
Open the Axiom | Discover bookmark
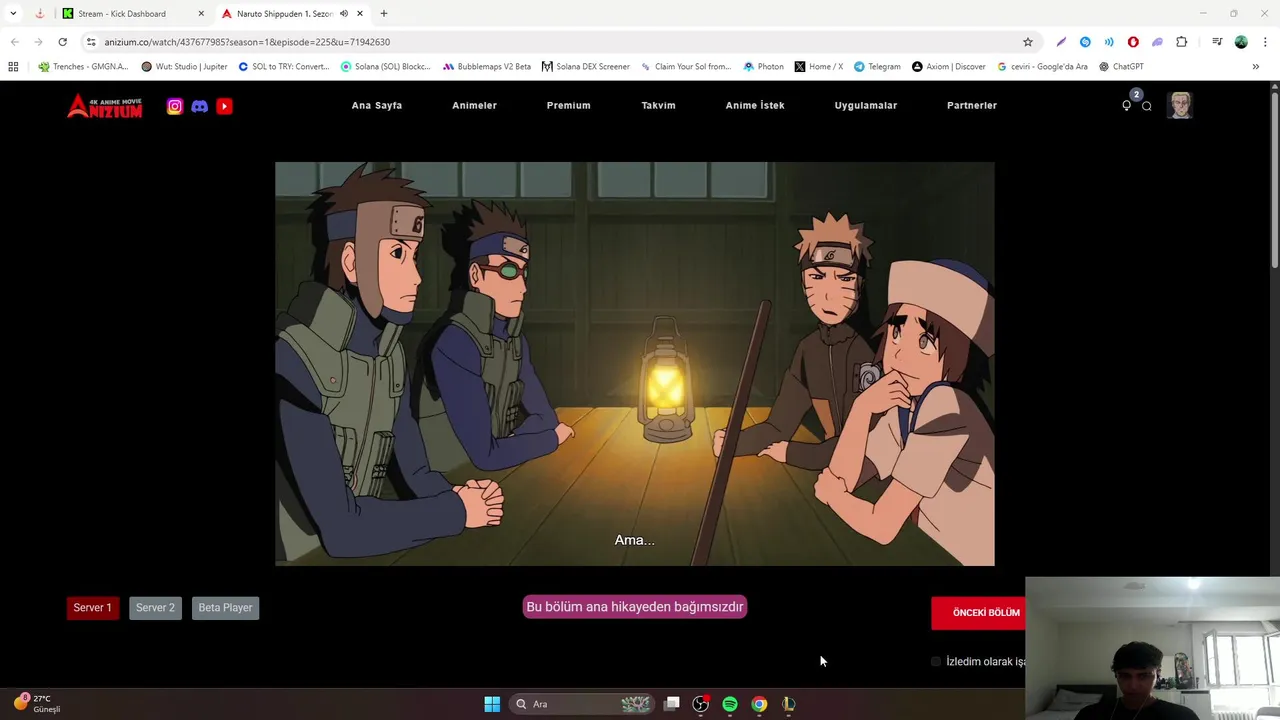pos(949,67)
